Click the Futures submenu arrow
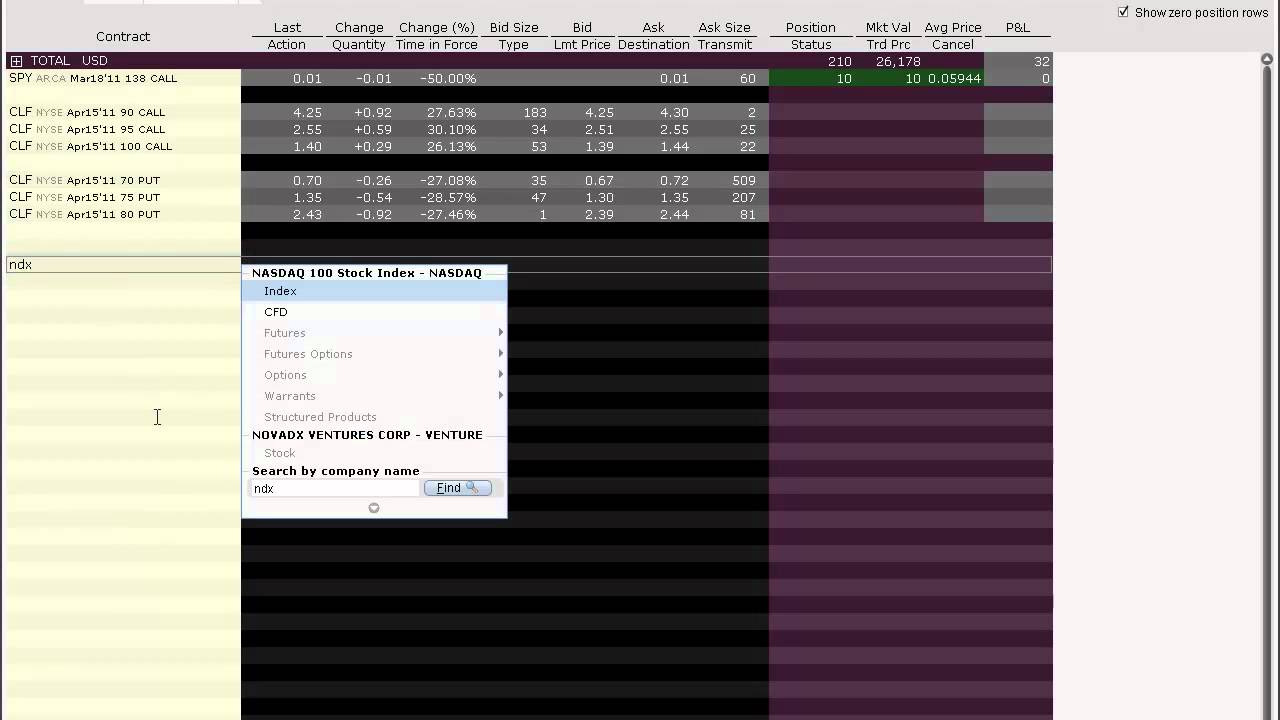Image resolution: width=1280 pixels, height=720 pixels. pos(500,333)
